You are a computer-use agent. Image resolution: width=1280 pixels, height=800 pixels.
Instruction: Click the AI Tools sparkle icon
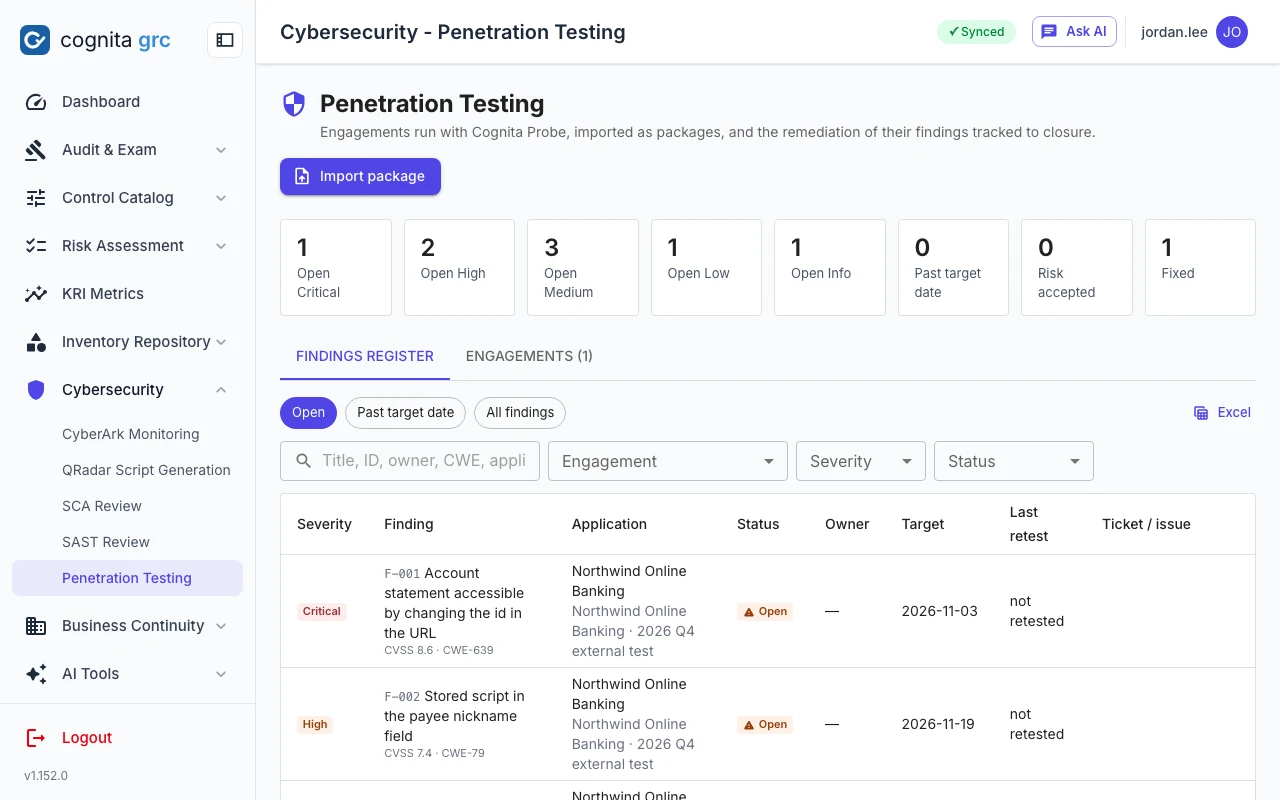click(36, 674)
